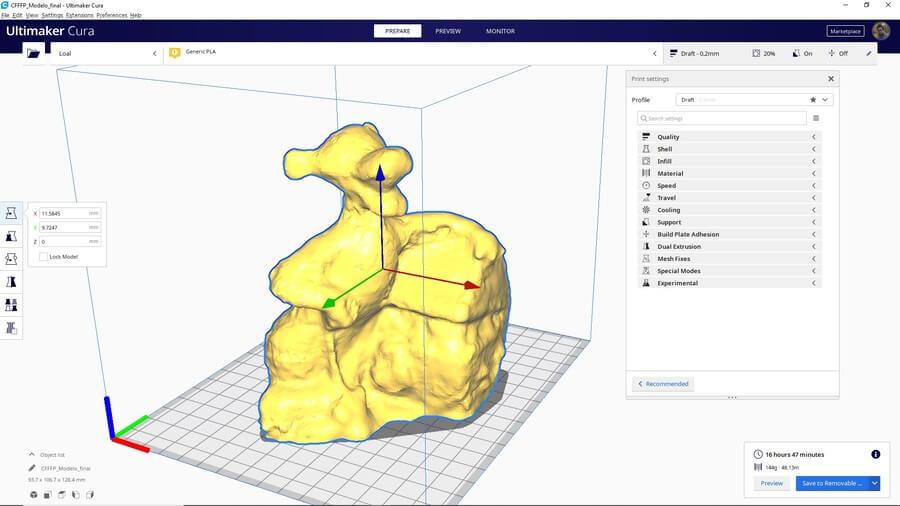Image resolution: width=900 pixels, height=506 pixels.
Task: Open file via folder icon
Action: tap(33, 53)
